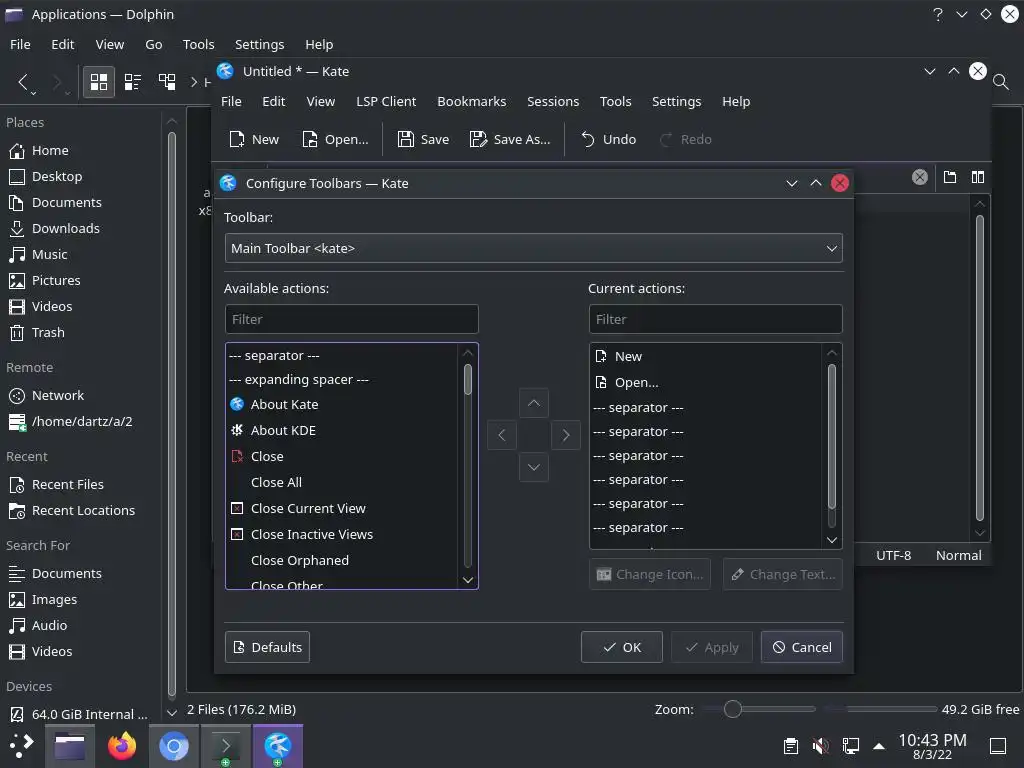Image resolution: width=1024 pixels, height=768 pixels.
Task: Adjust the Dolphin Zoom slider handle
Action: (x=733, y=709)
